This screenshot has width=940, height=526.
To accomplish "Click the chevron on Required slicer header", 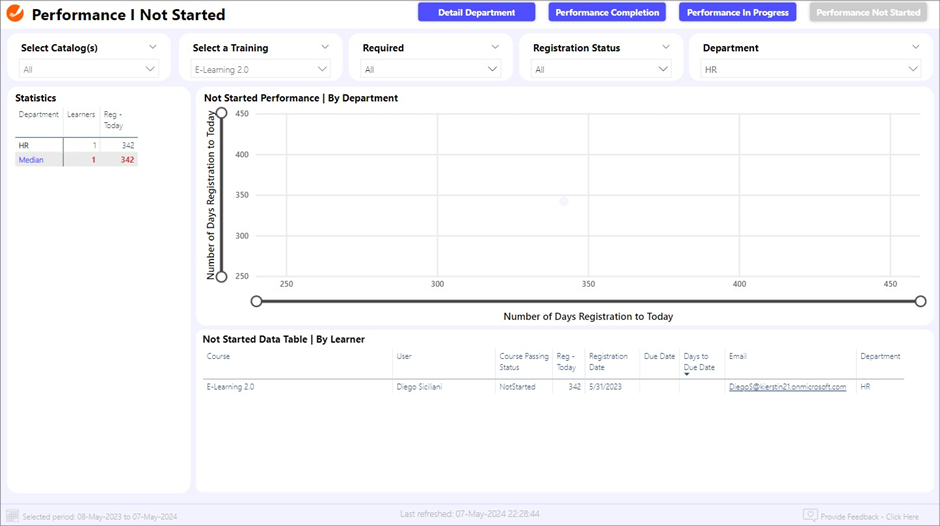I will tap(495, 47).
